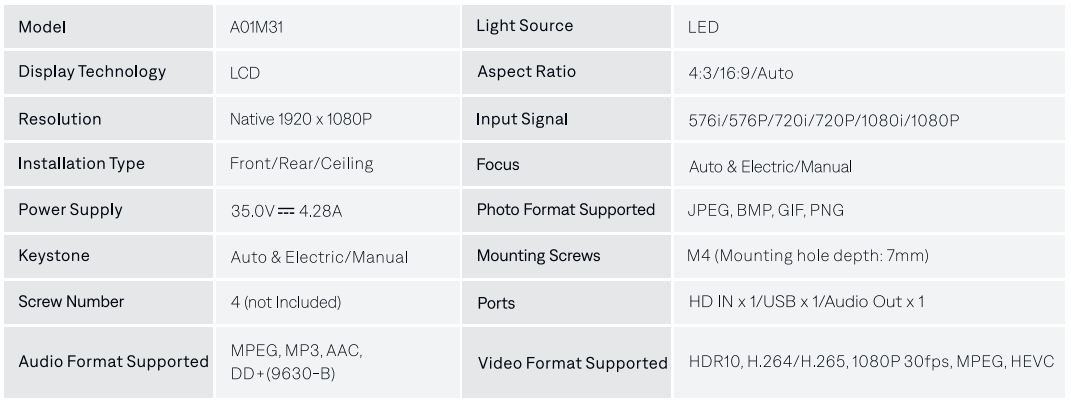Select the Screw Number label
The image size is (1071, 403).
pyautogui.click(x=71, y=302)
